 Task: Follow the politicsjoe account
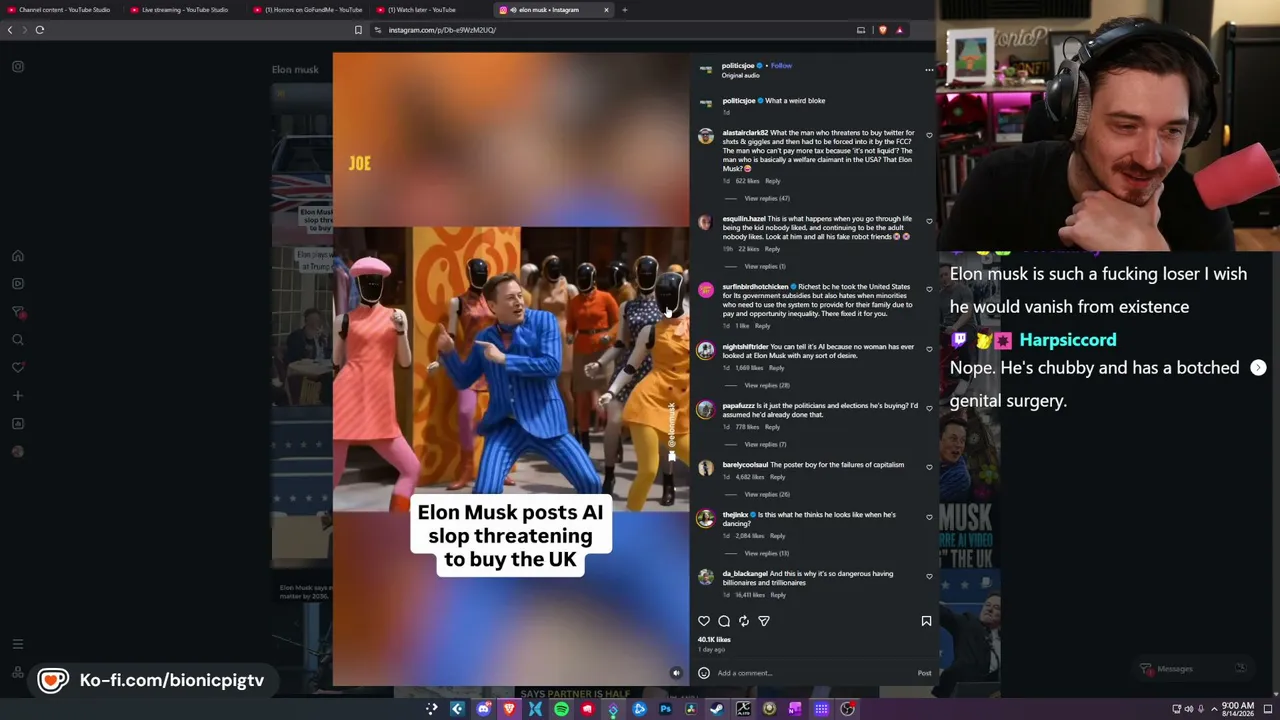click(x=781, y=66)
